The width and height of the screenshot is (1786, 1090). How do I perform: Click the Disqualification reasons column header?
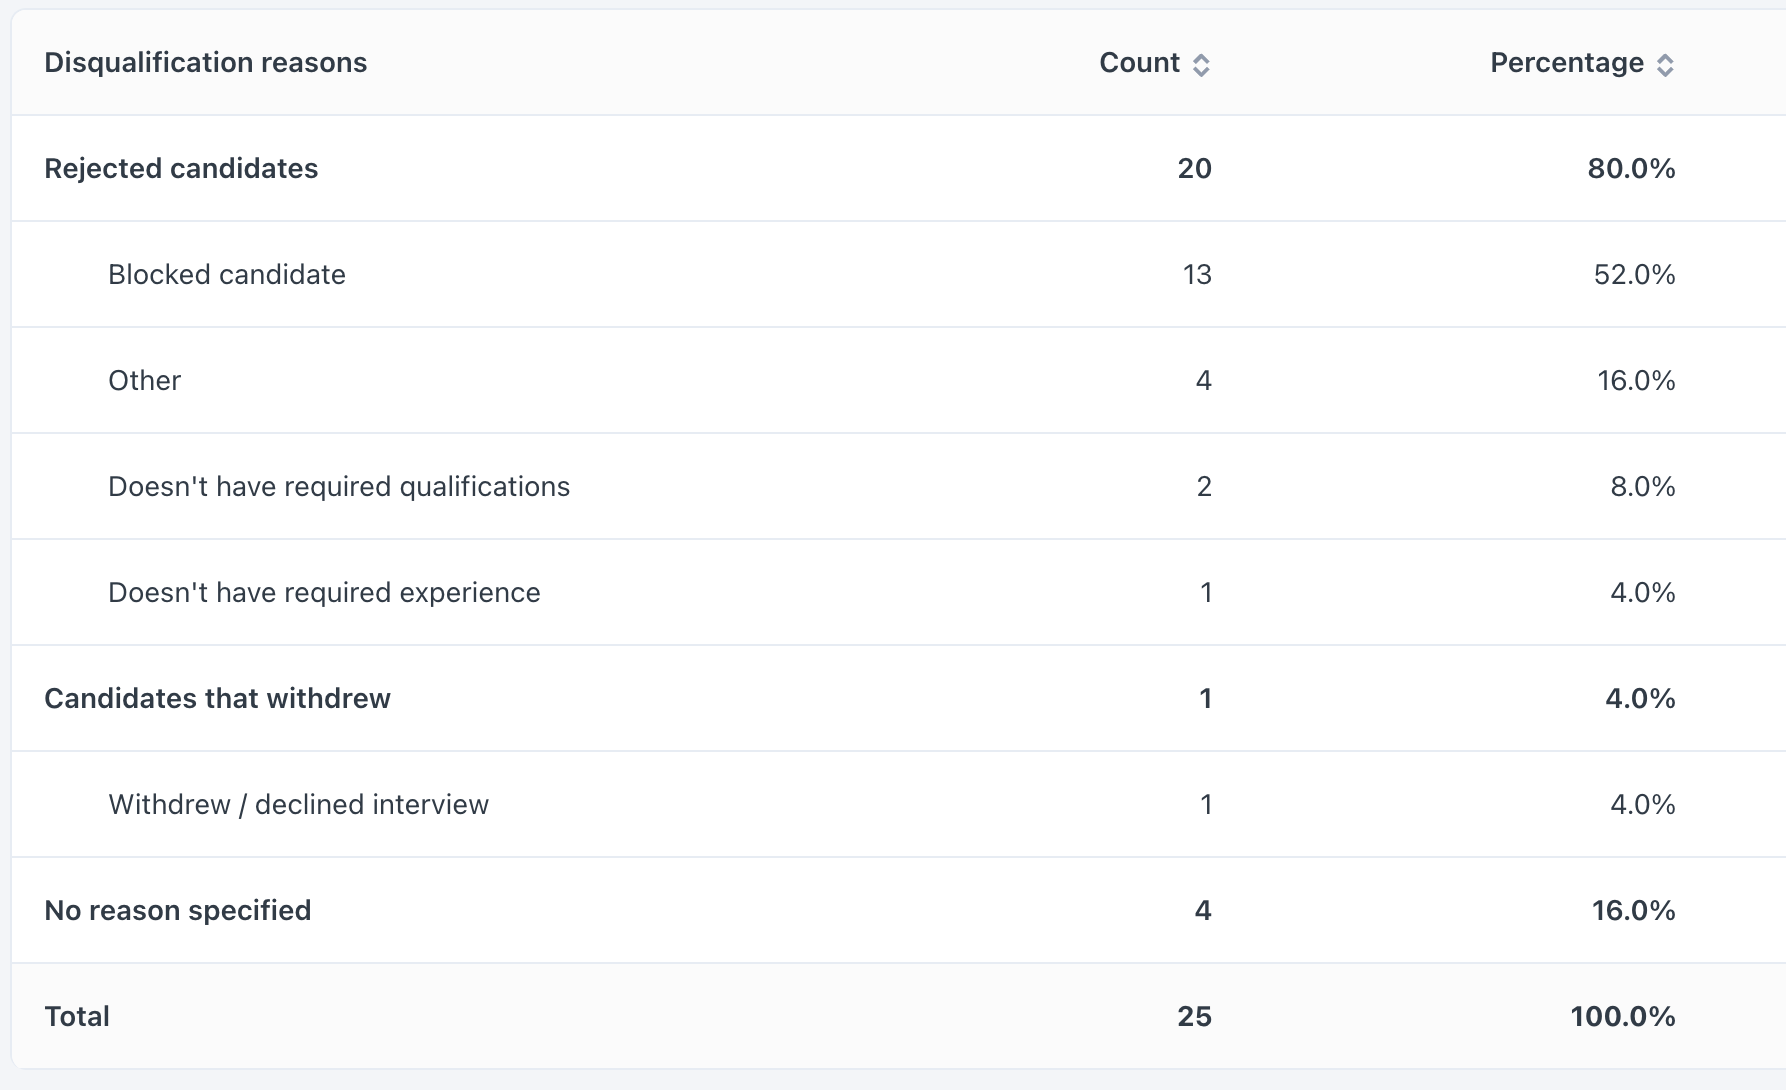(x=206, y=63)
